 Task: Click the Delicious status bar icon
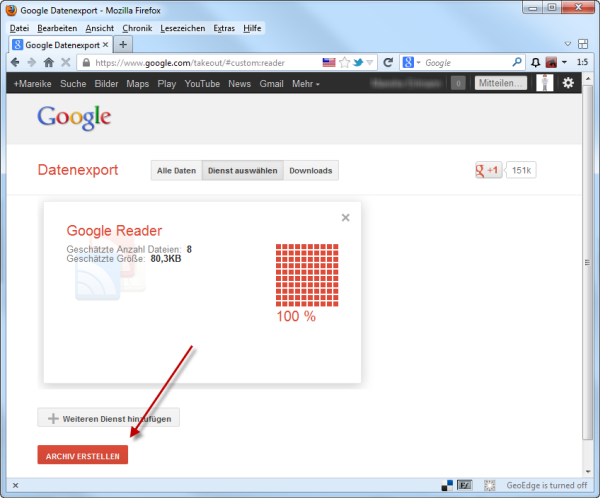point(447,485)
